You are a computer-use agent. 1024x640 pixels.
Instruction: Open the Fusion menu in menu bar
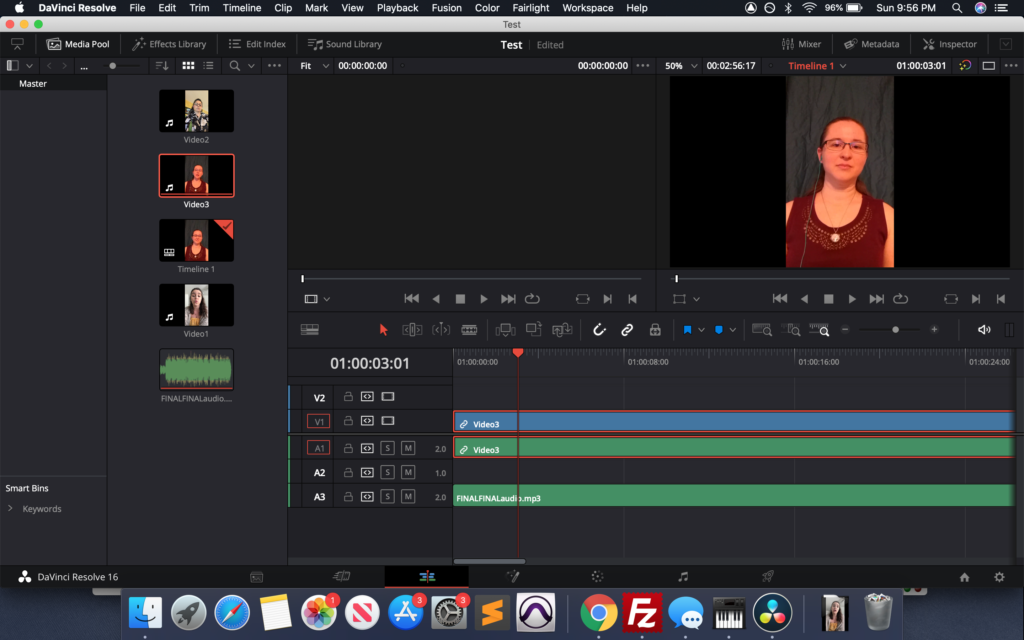[446, 8]
